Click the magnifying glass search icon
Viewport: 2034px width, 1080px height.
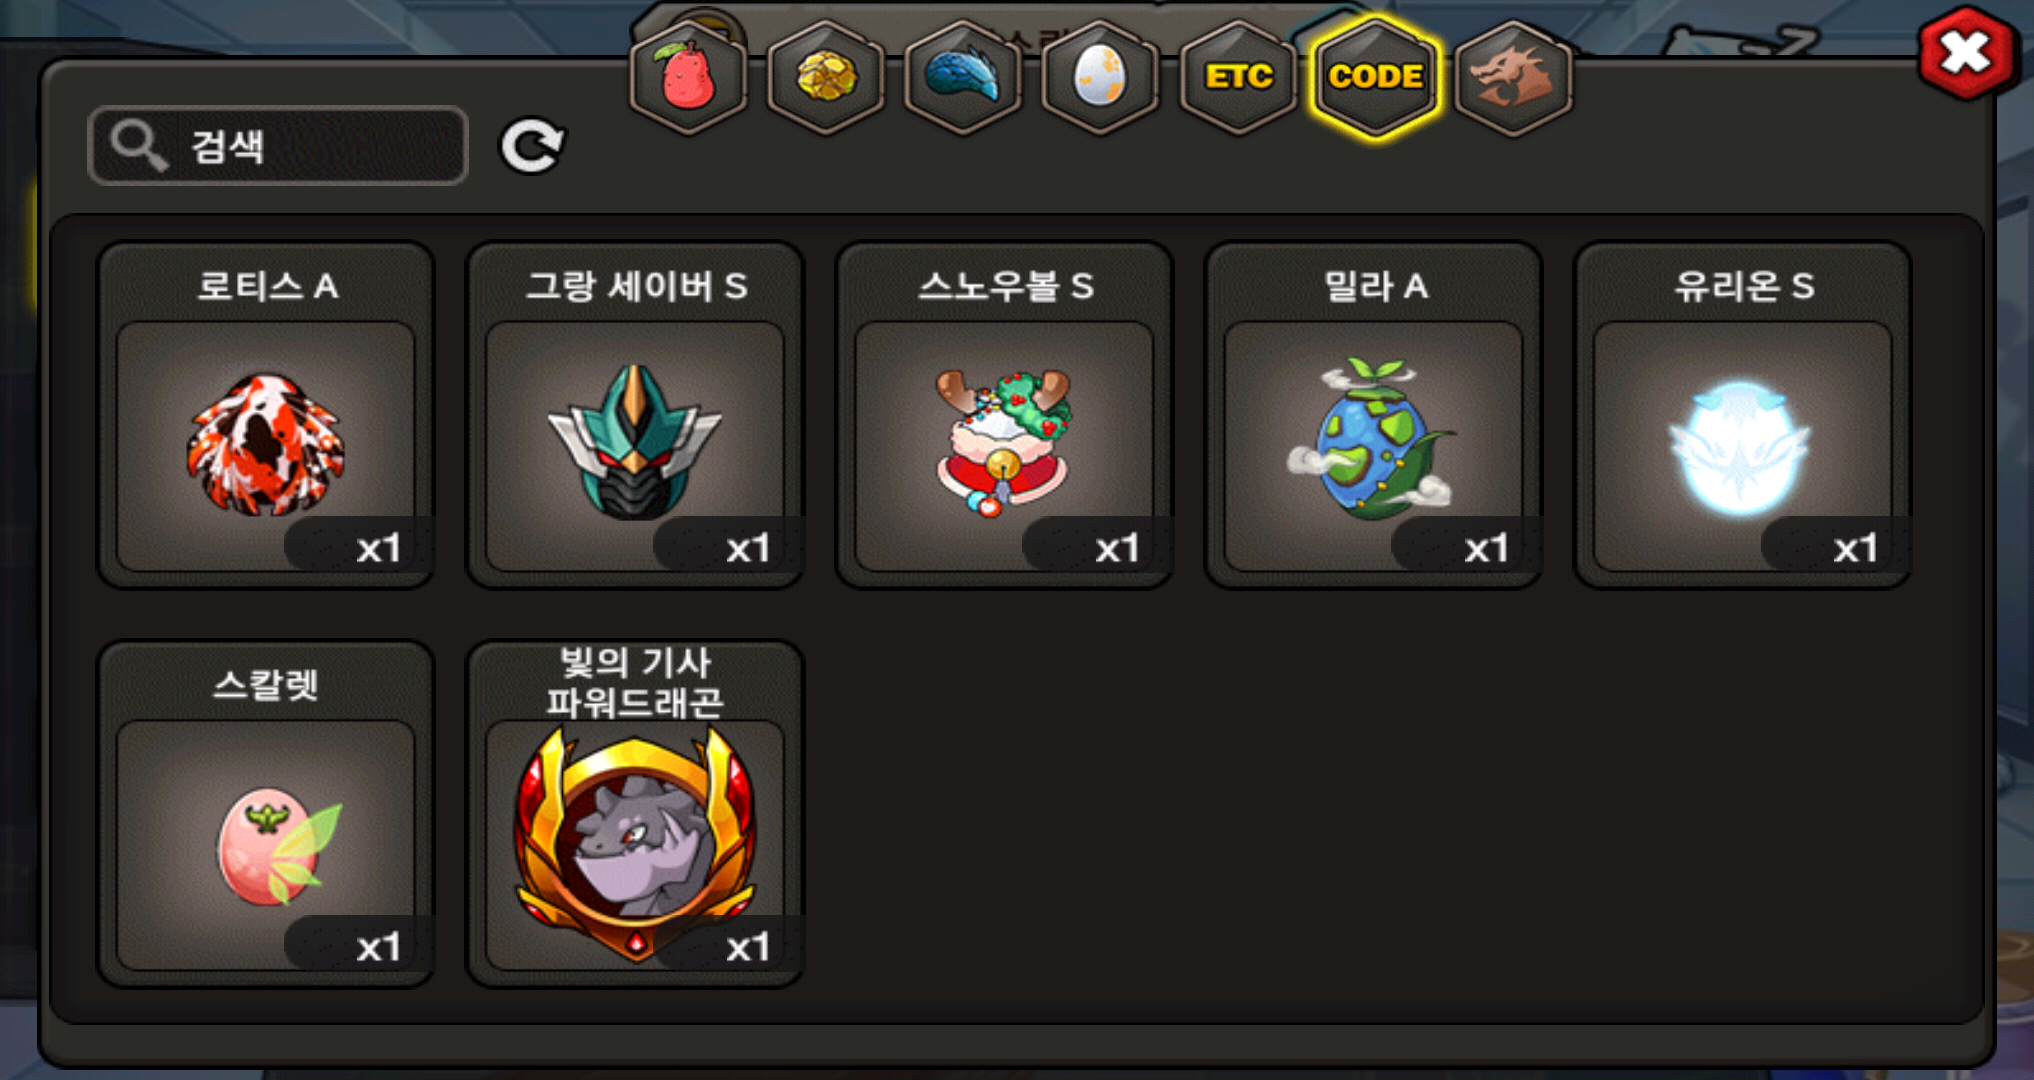pos(138,146)
